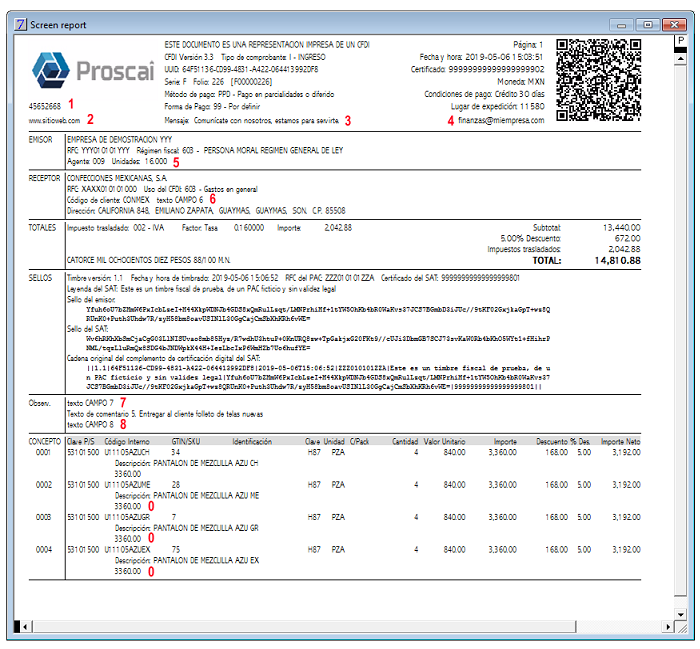Click the SELLOS section label
Screen dimensions: 700x649
(x=40, y=278)
